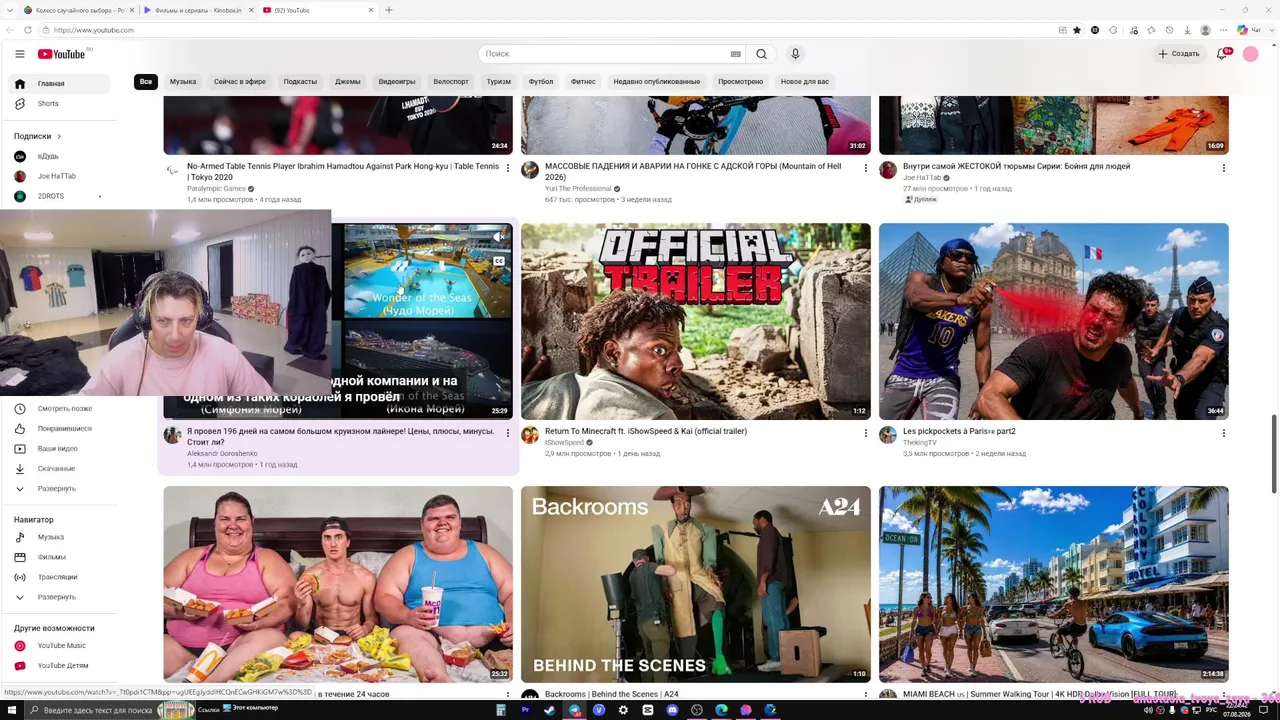Select the Сейчас в эфире chip
1280x720 pixels.
click(x=240, y=82)
